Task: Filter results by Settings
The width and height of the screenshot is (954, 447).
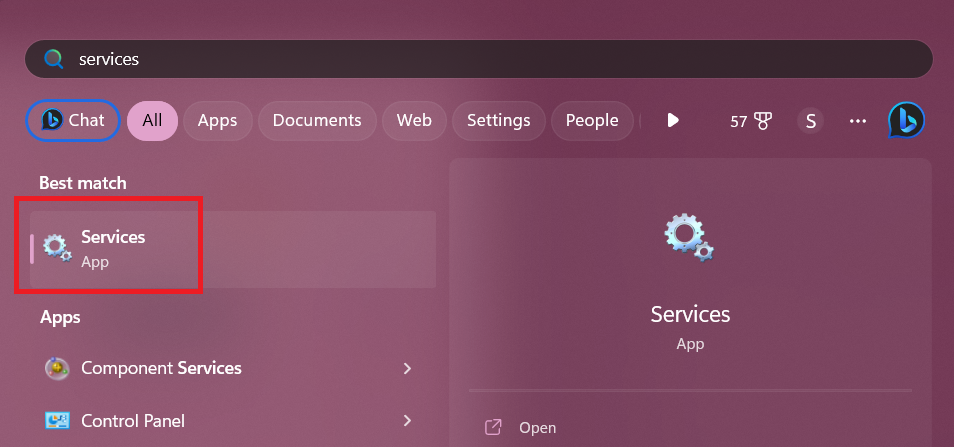Action: point(498,121)
